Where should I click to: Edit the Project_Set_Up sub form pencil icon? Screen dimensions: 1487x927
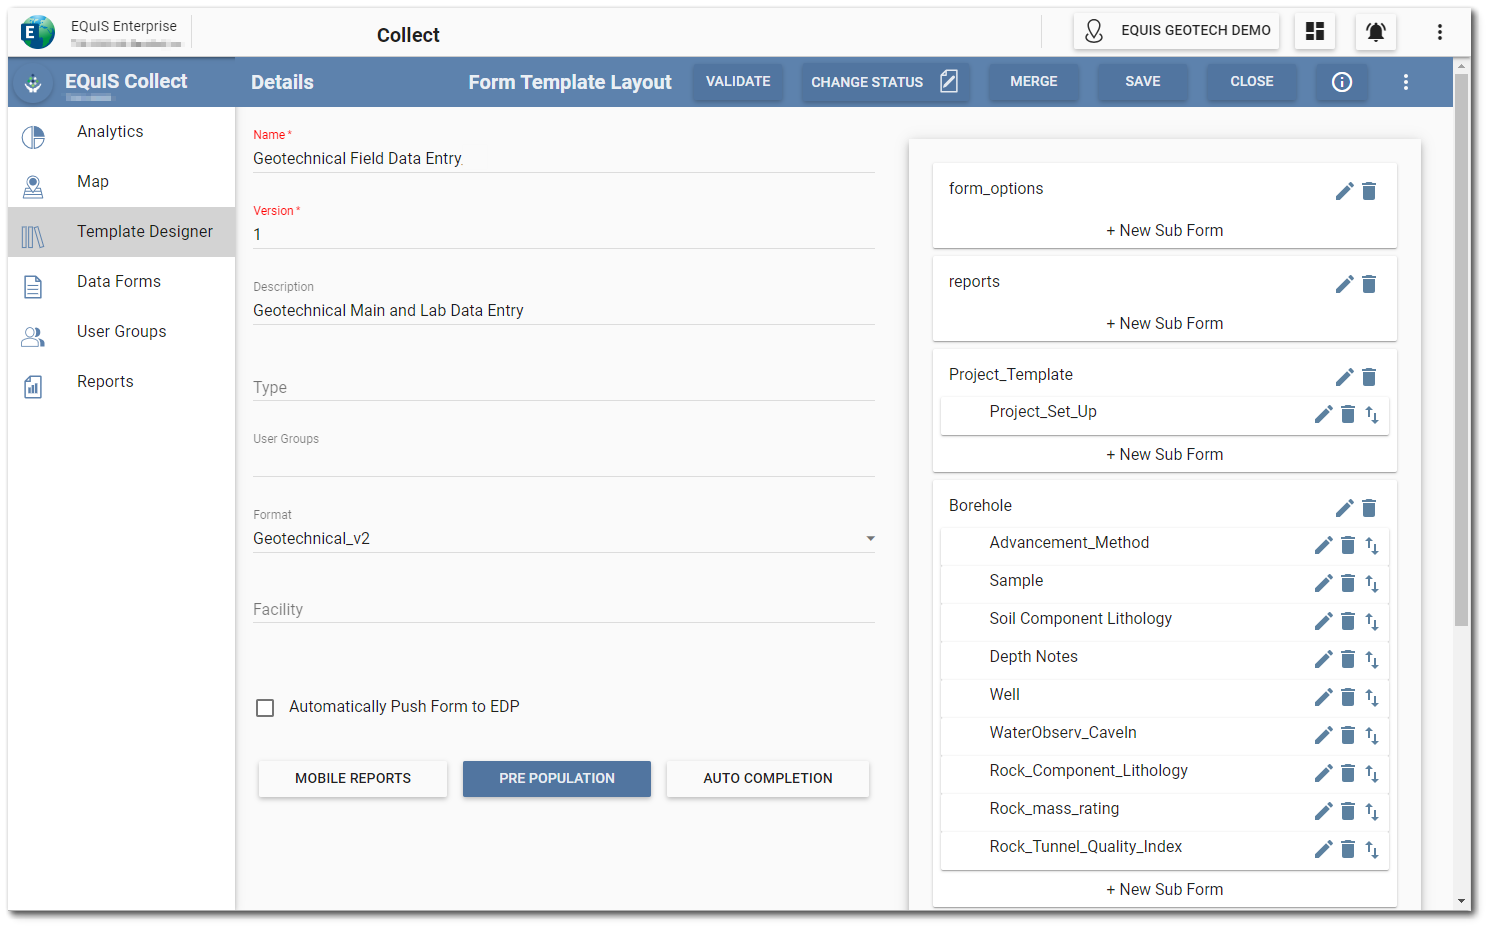1323,413
